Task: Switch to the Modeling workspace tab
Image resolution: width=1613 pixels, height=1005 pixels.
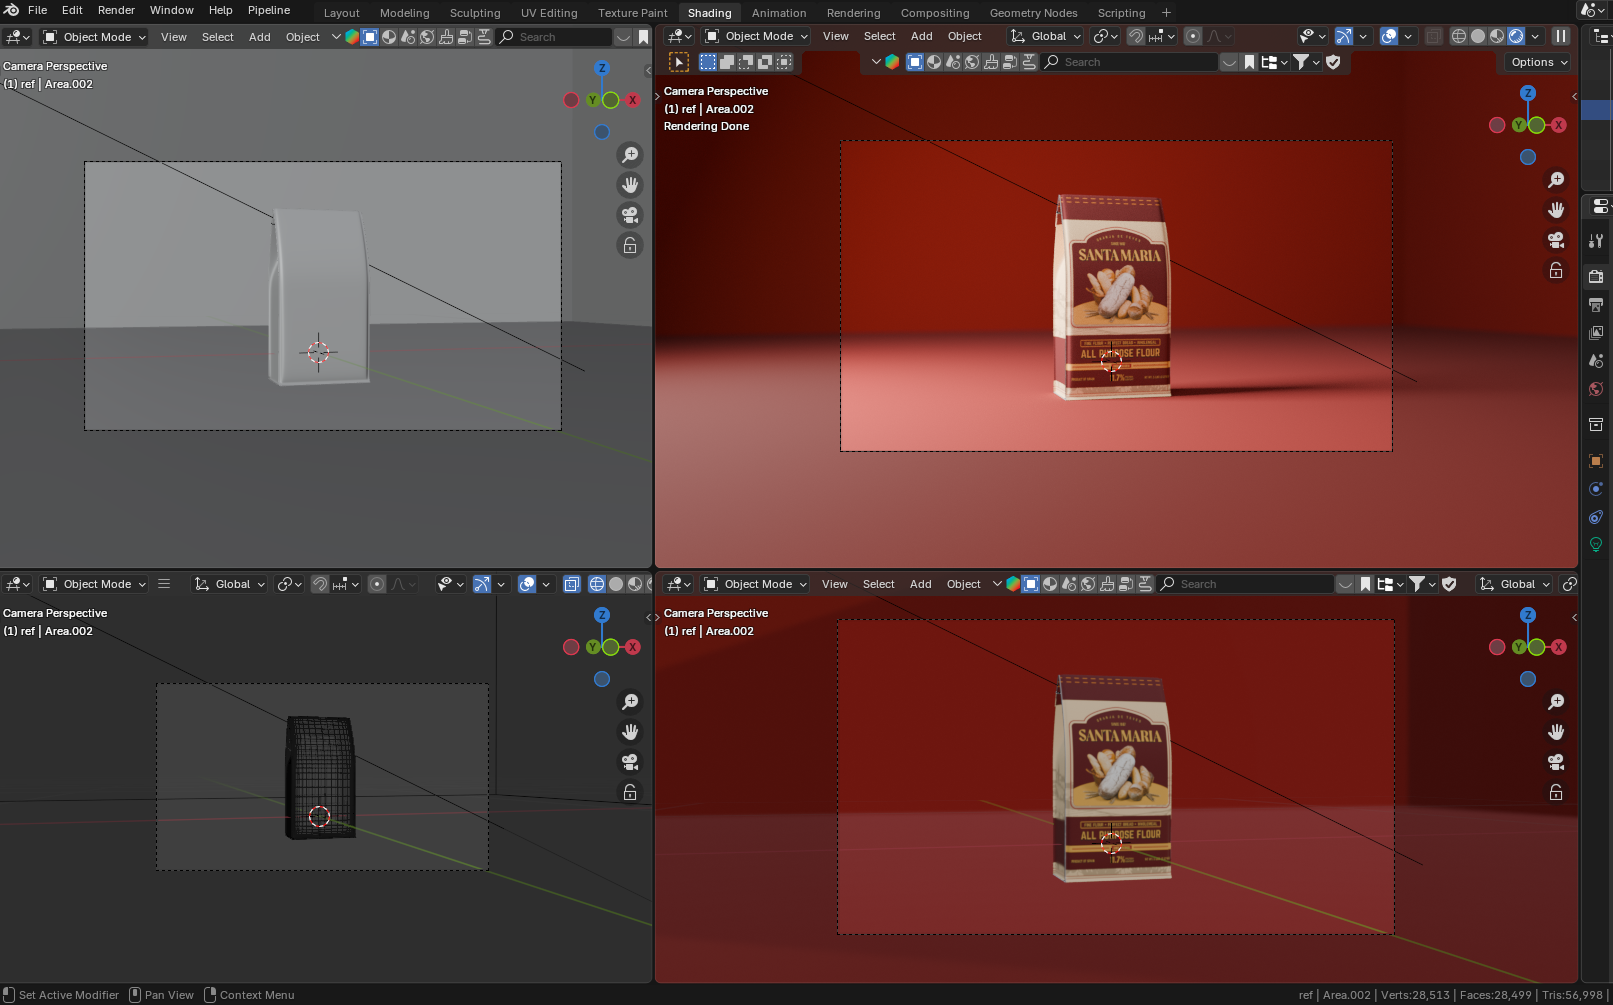Action: (405, 13)
